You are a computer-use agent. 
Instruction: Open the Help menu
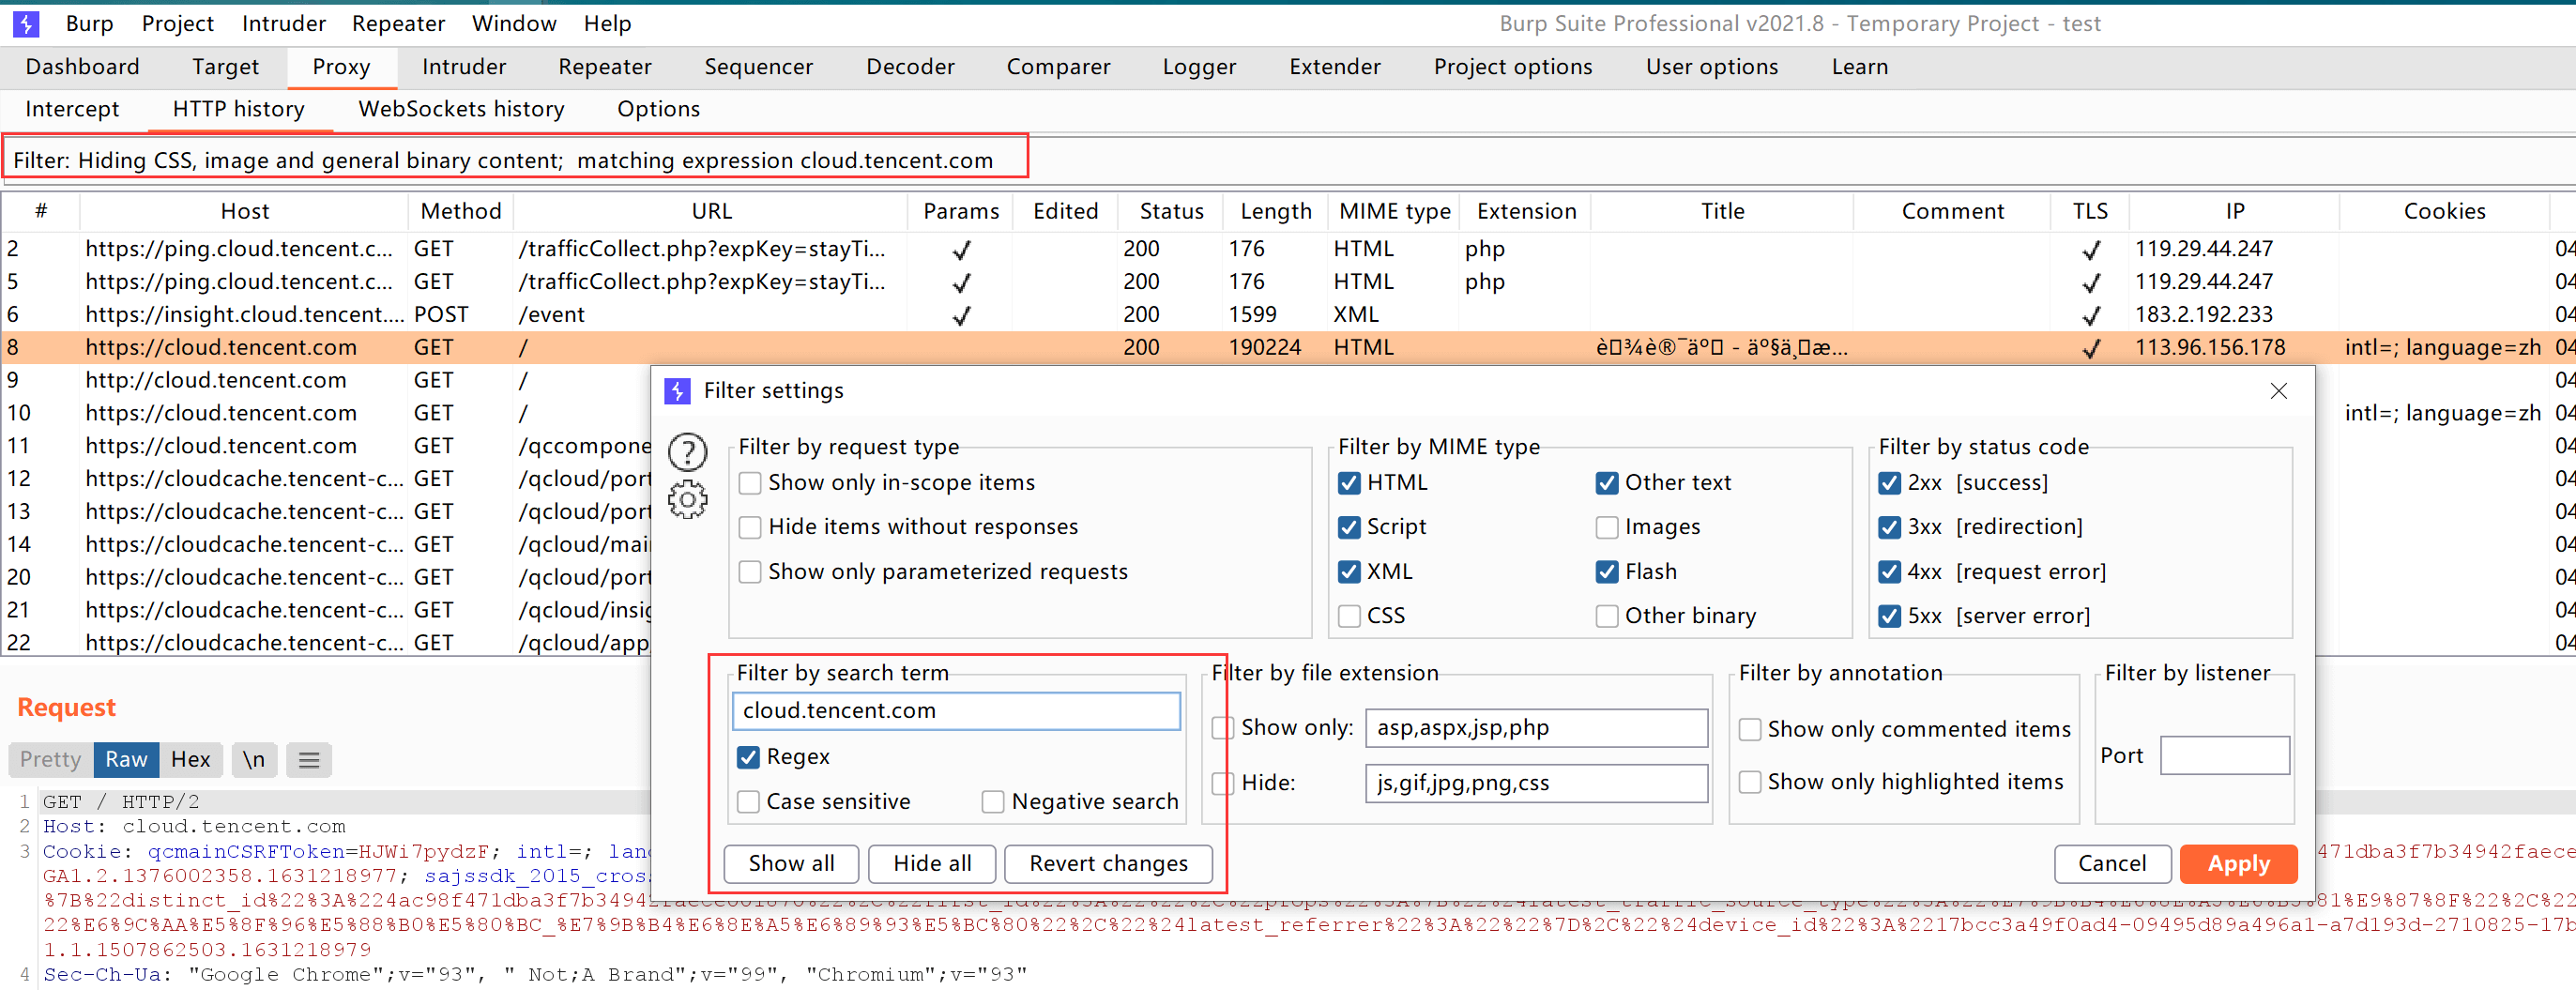coord(607,23)
